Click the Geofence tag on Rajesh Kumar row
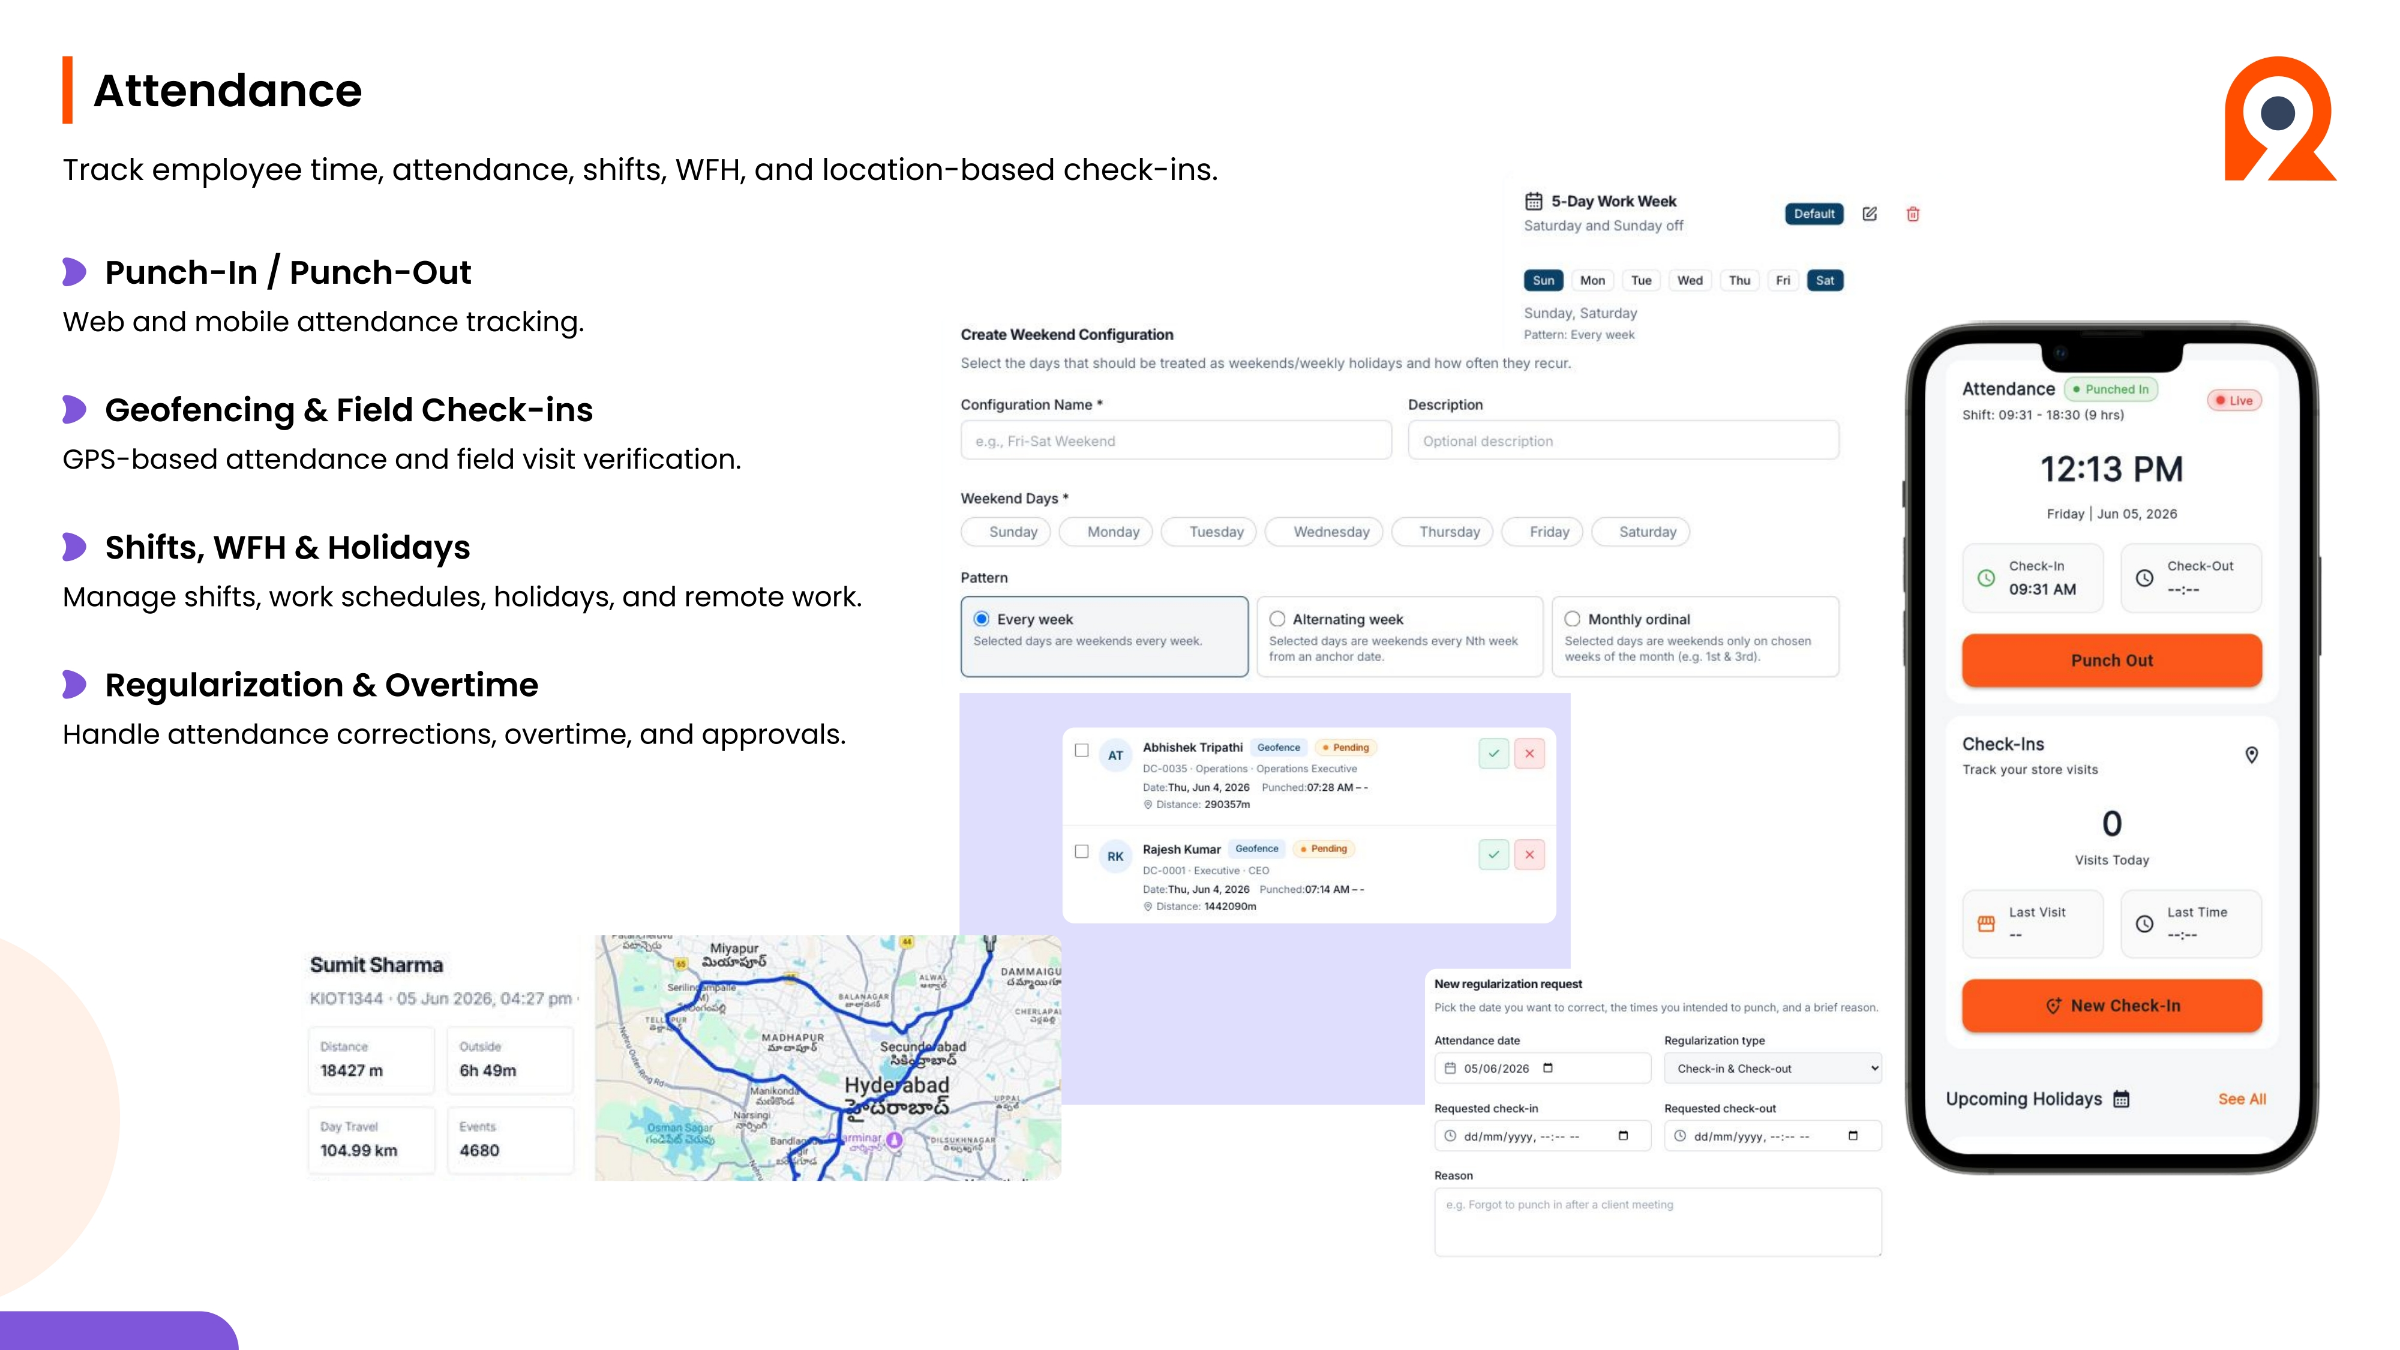Image resolution: width=2400 pixels, height=1350 pixels. [1256, 849]
